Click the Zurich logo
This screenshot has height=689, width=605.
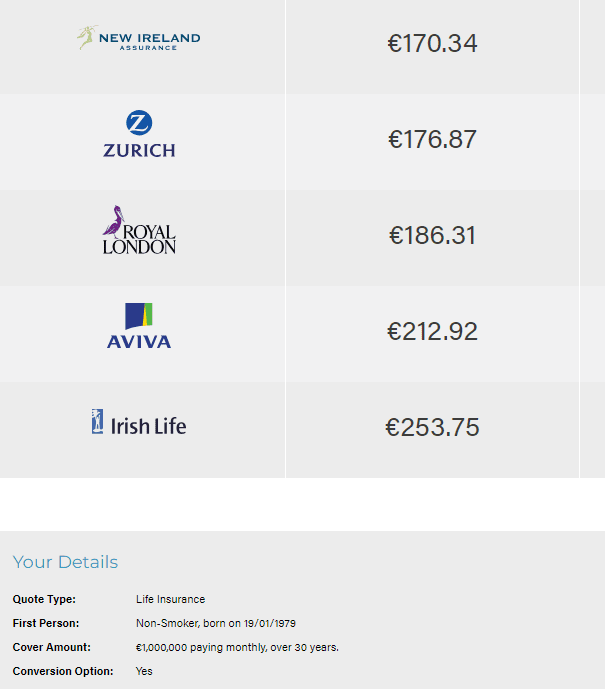tap(139, 137)
